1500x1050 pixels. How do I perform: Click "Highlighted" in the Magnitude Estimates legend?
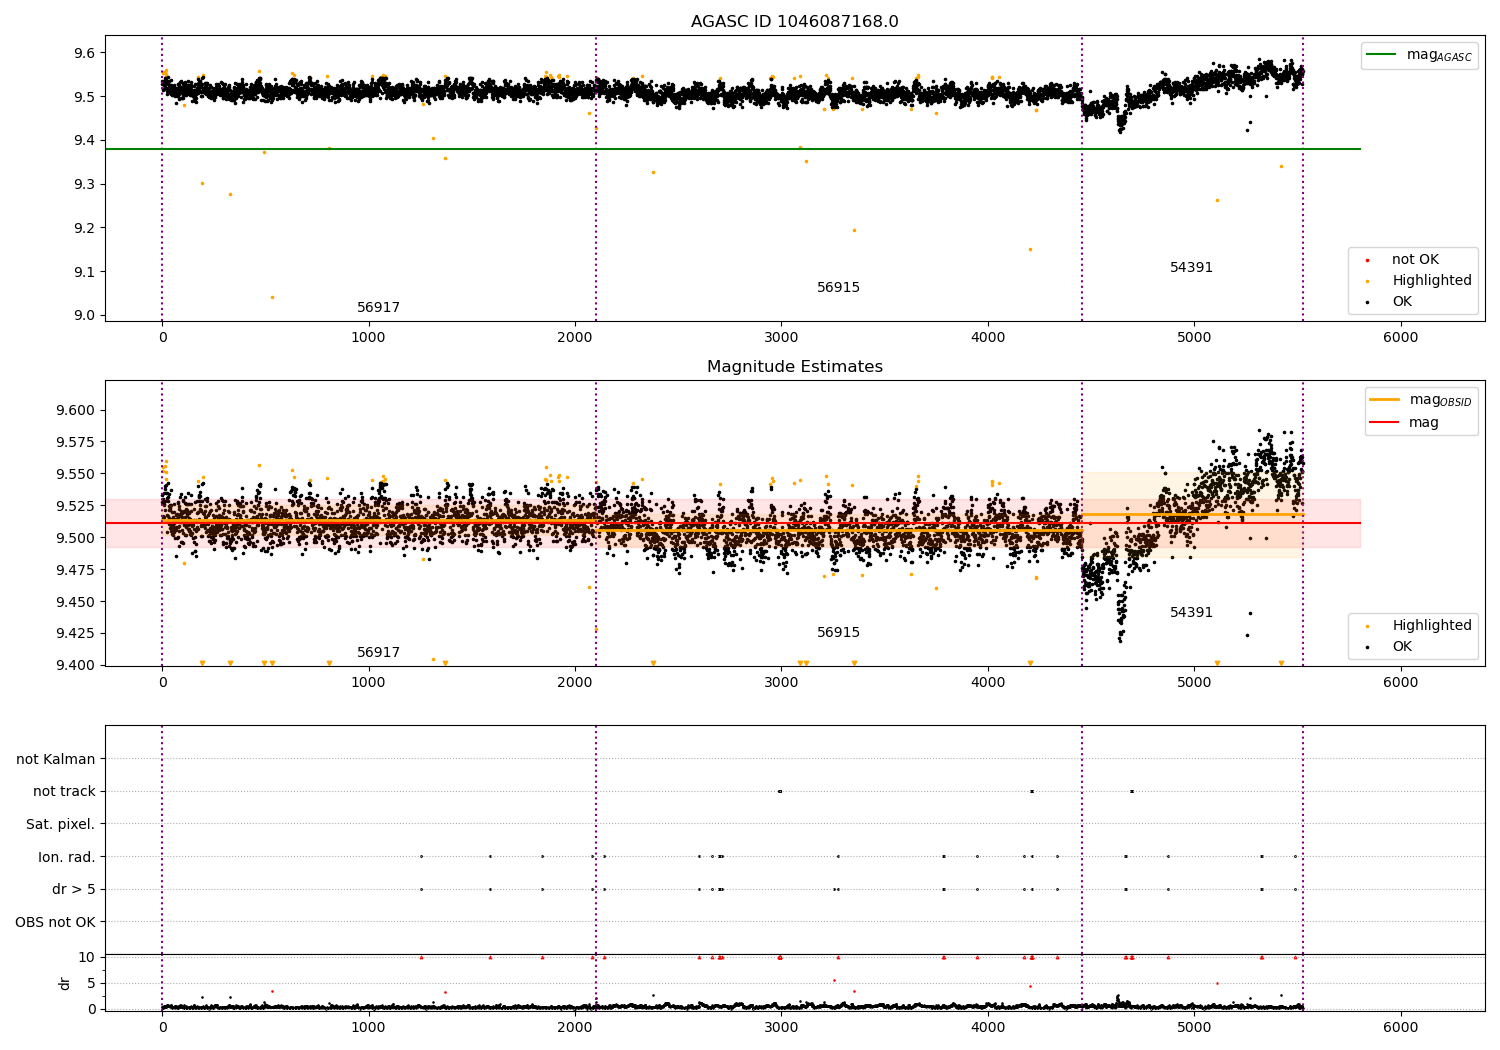click(x=1432, y=626)
